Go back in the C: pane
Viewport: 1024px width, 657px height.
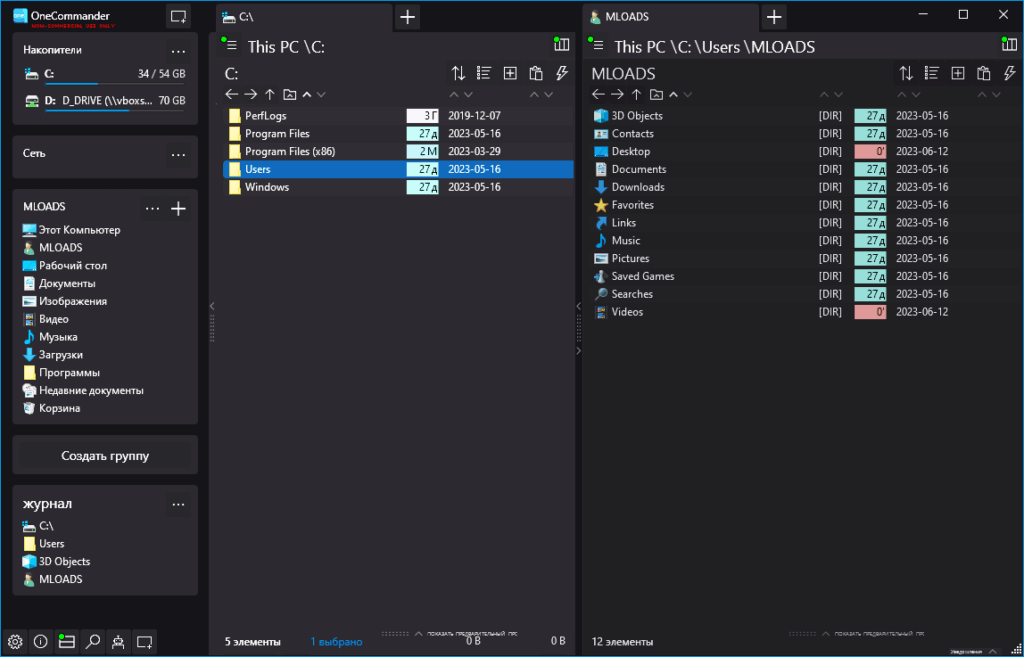tap(232, 95)
